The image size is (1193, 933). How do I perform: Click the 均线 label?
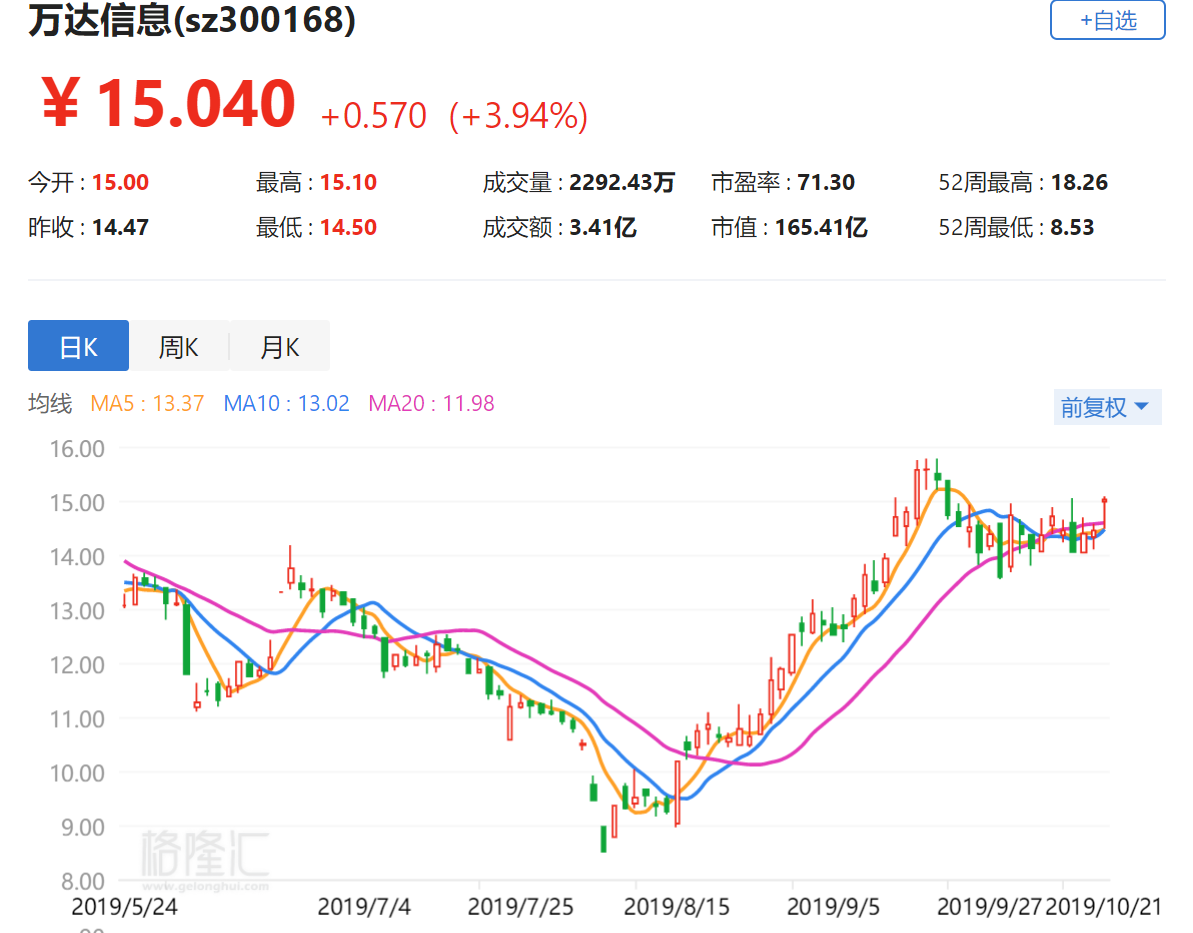[x=50, y=403]
